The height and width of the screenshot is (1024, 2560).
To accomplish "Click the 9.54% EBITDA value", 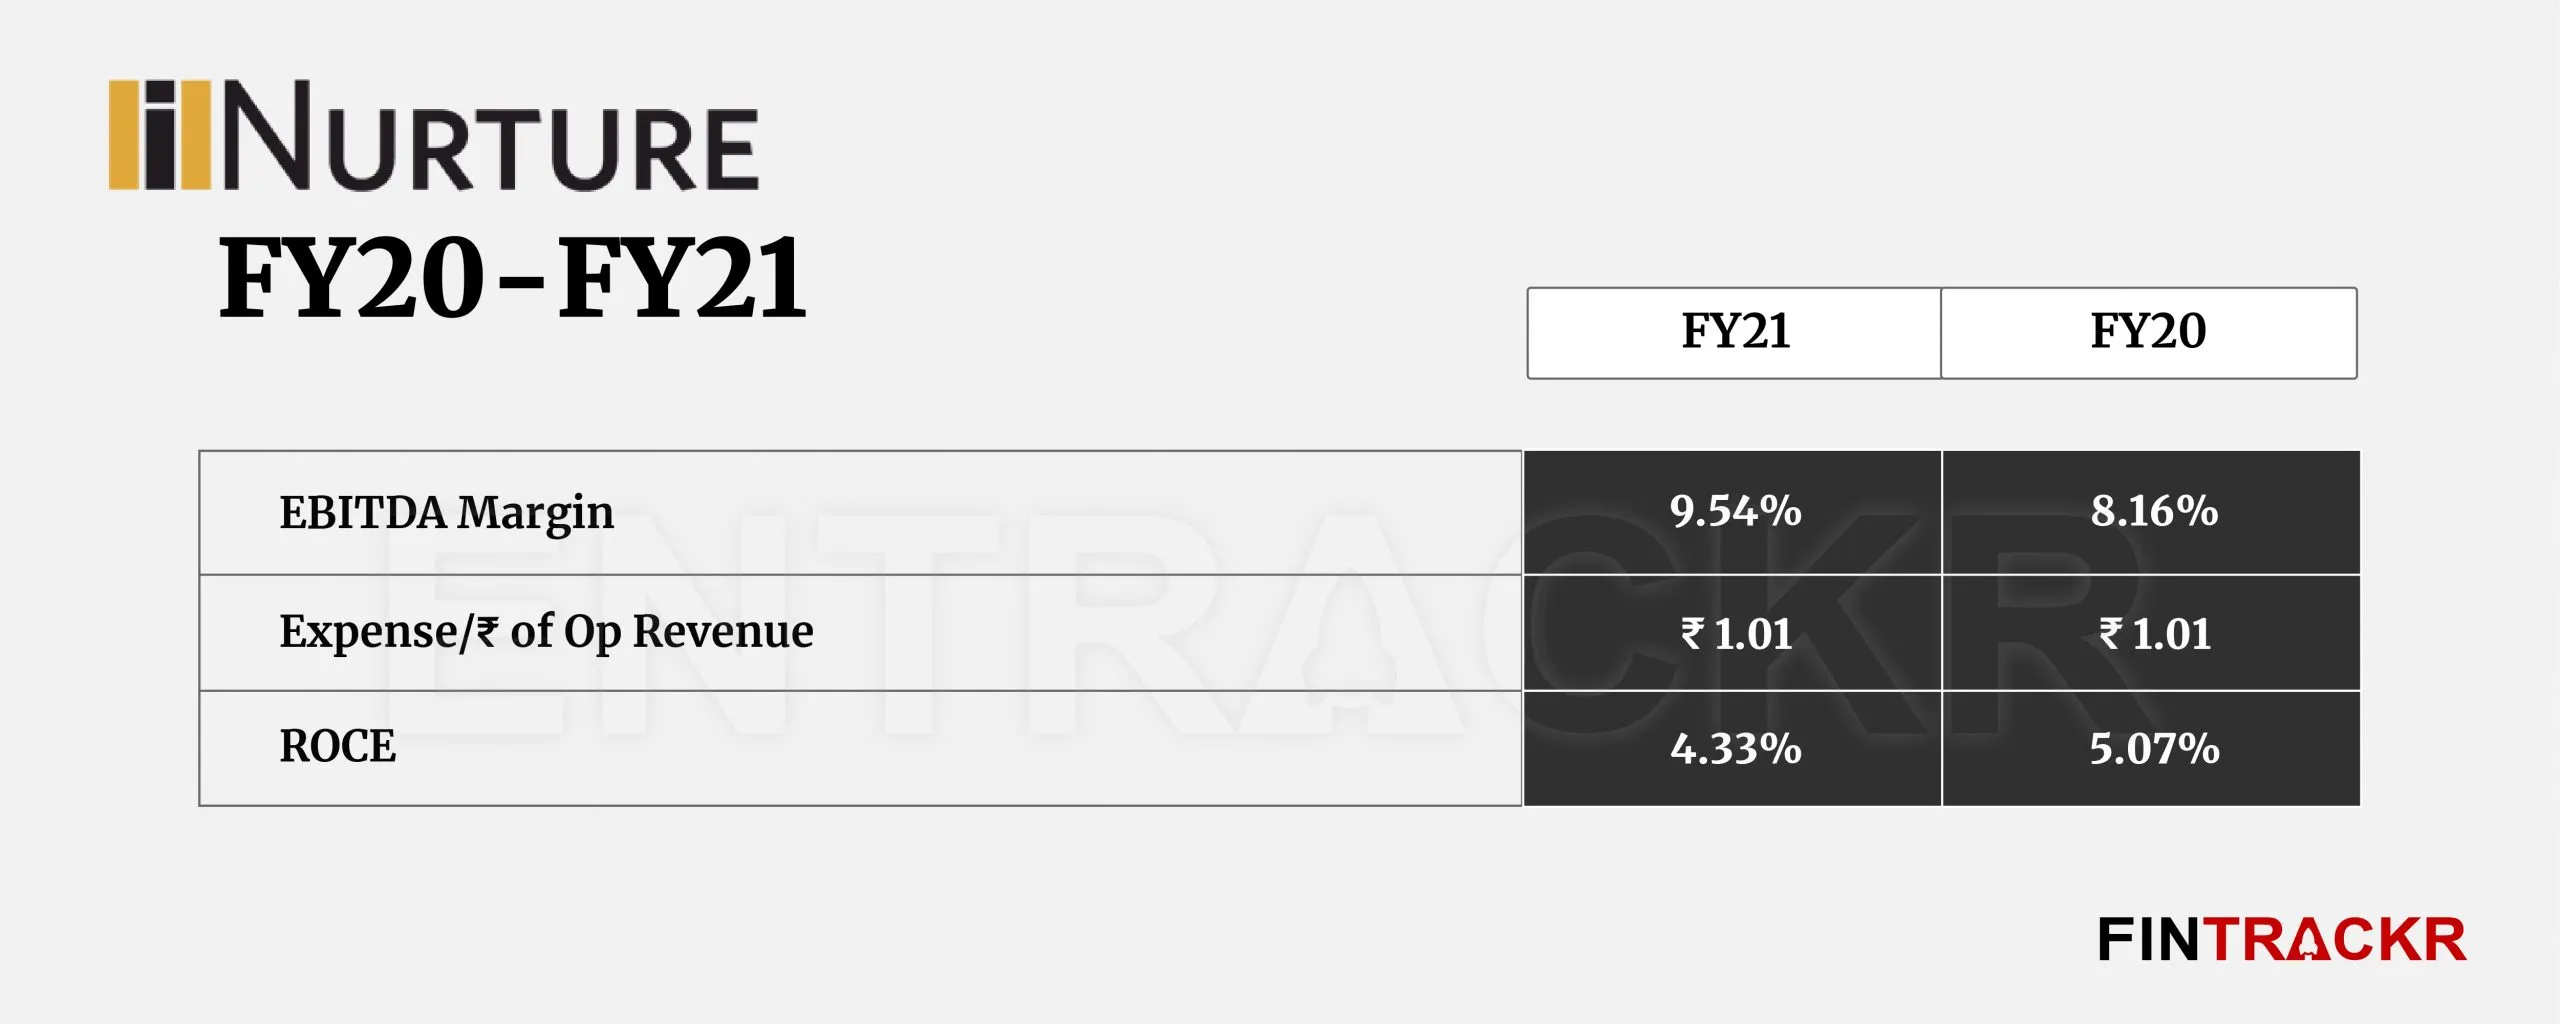I will tap(1735, 511).
